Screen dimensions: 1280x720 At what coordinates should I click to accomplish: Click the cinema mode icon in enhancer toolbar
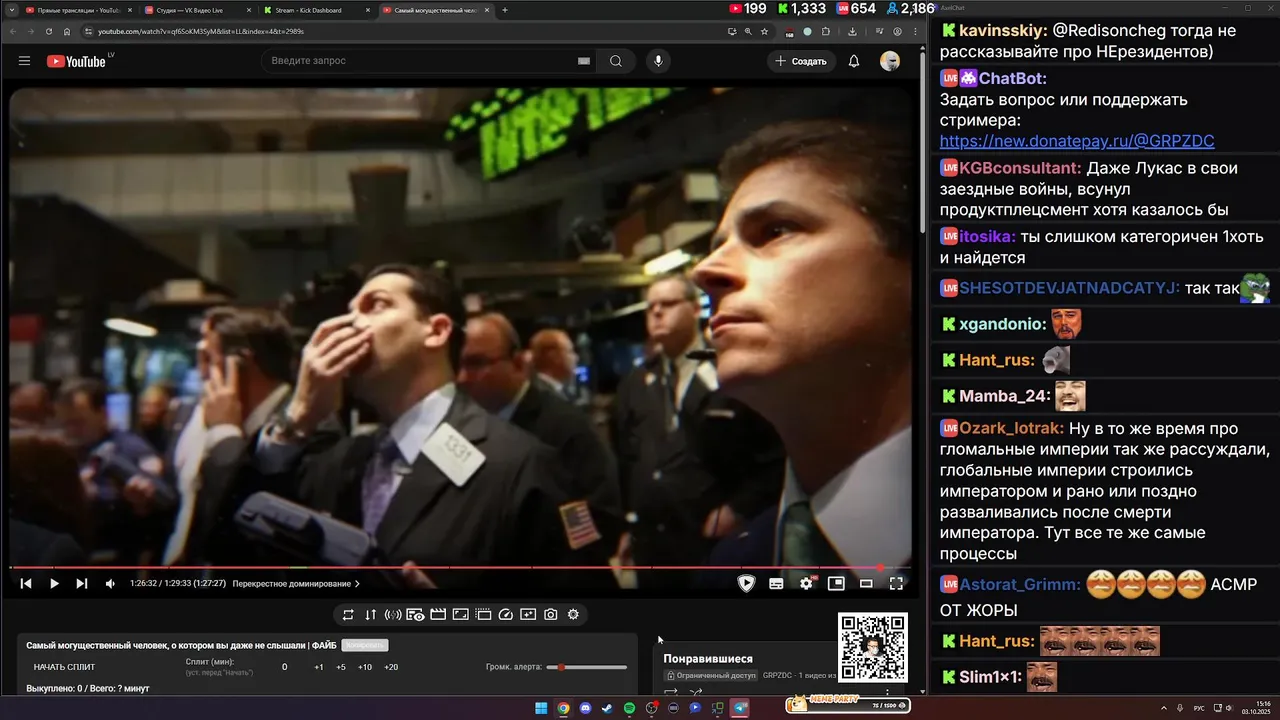[x=483, y=615]
